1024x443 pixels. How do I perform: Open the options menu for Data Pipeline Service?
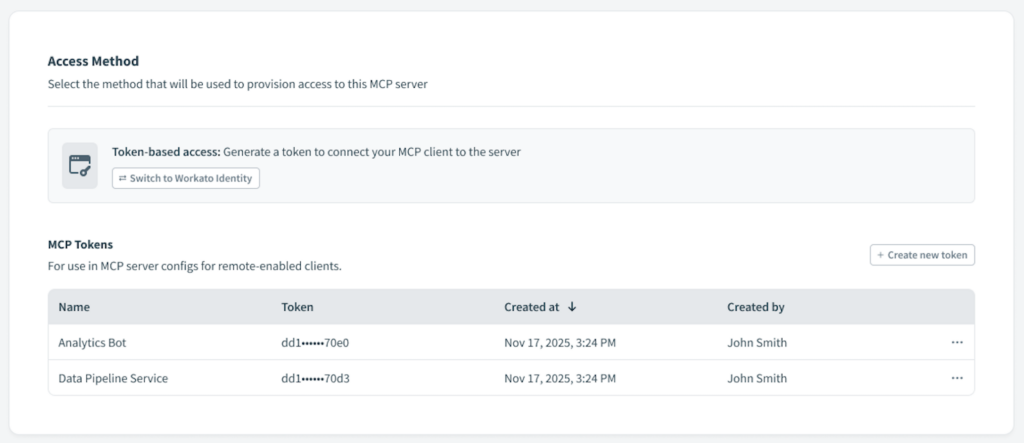point(957,378)
